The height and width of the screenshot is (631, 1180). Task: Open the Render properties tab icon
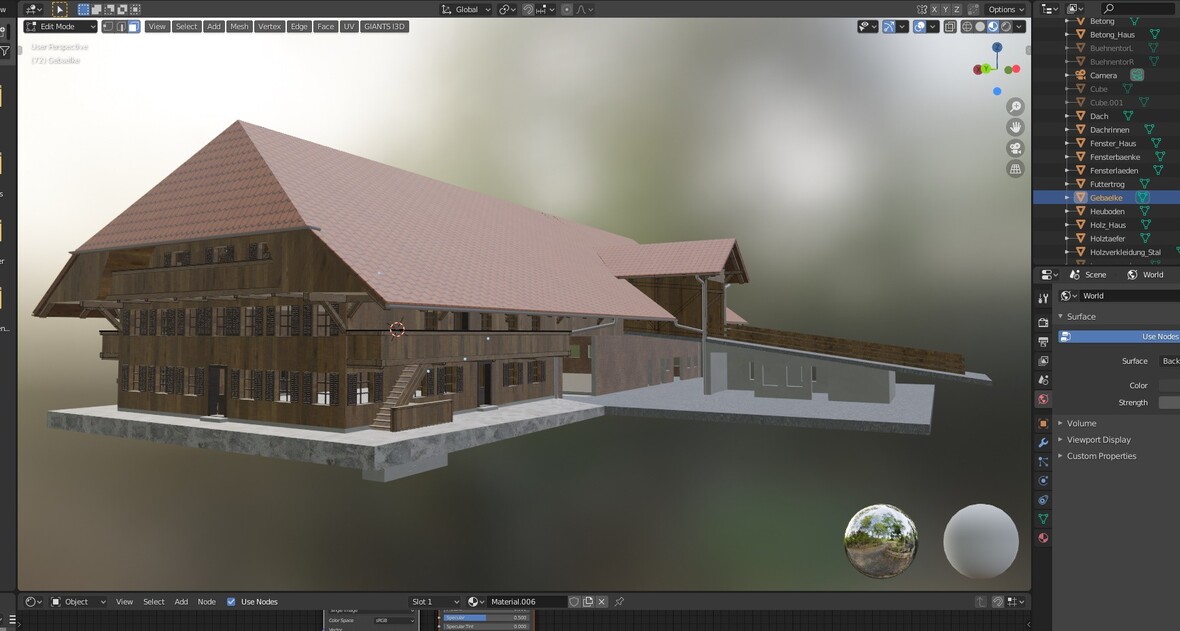1043,322
